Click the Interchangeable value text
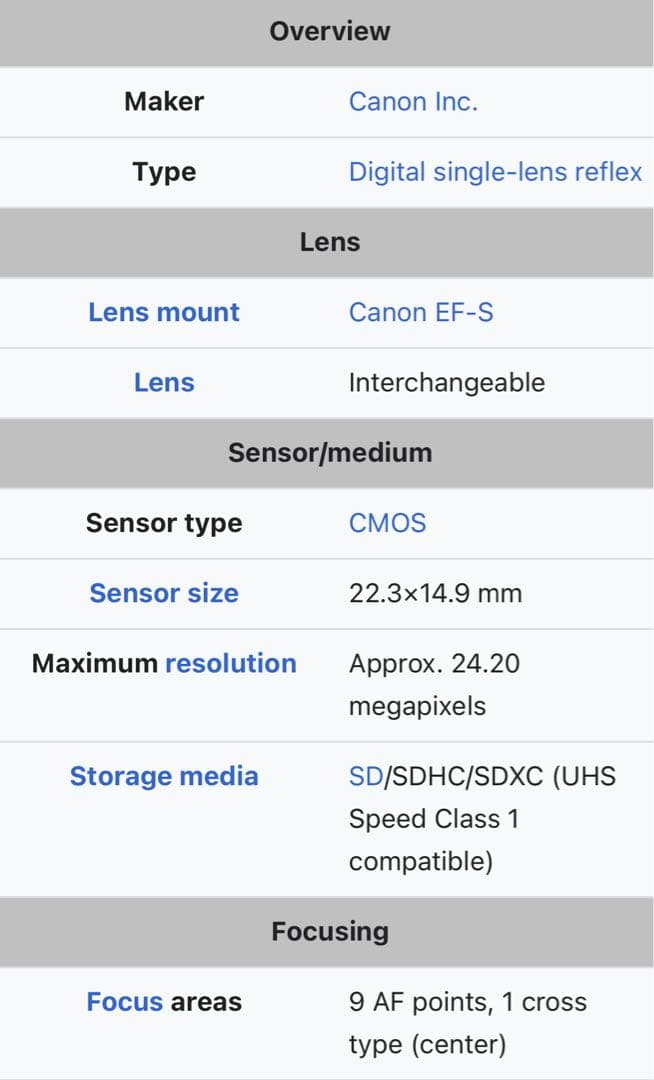654x1080 pixels. pyautogui.click(x=446, y=382)
